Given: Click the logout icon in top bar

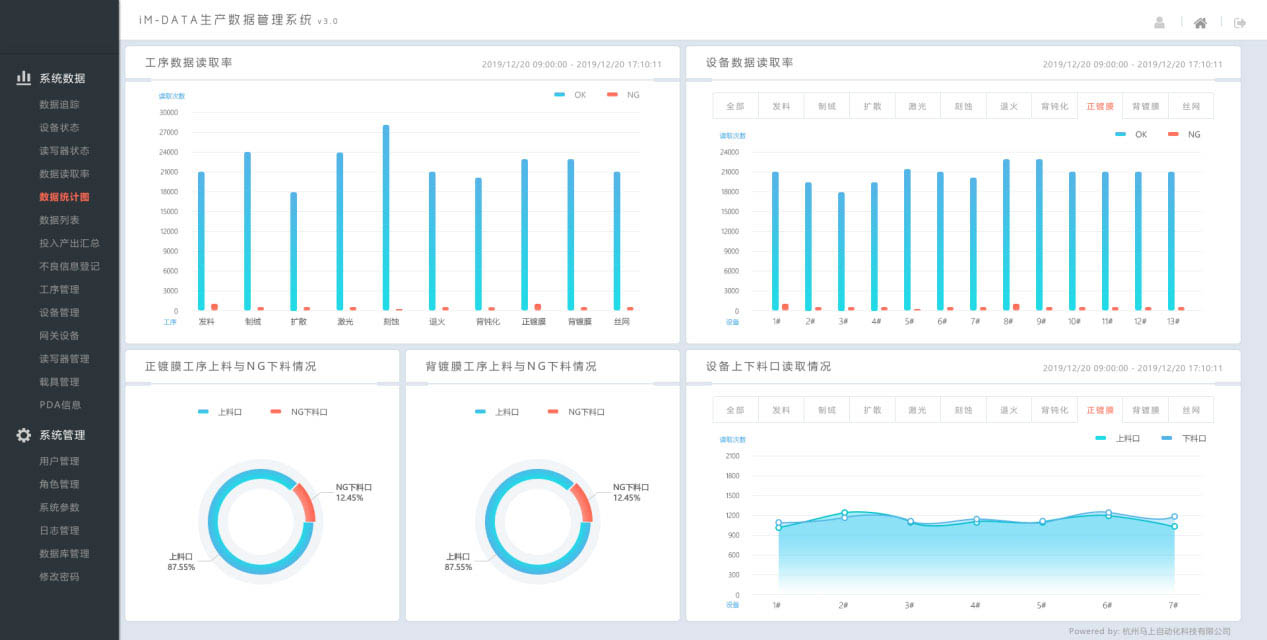Looking at the screenshot, I should [x=1240, y=22].
